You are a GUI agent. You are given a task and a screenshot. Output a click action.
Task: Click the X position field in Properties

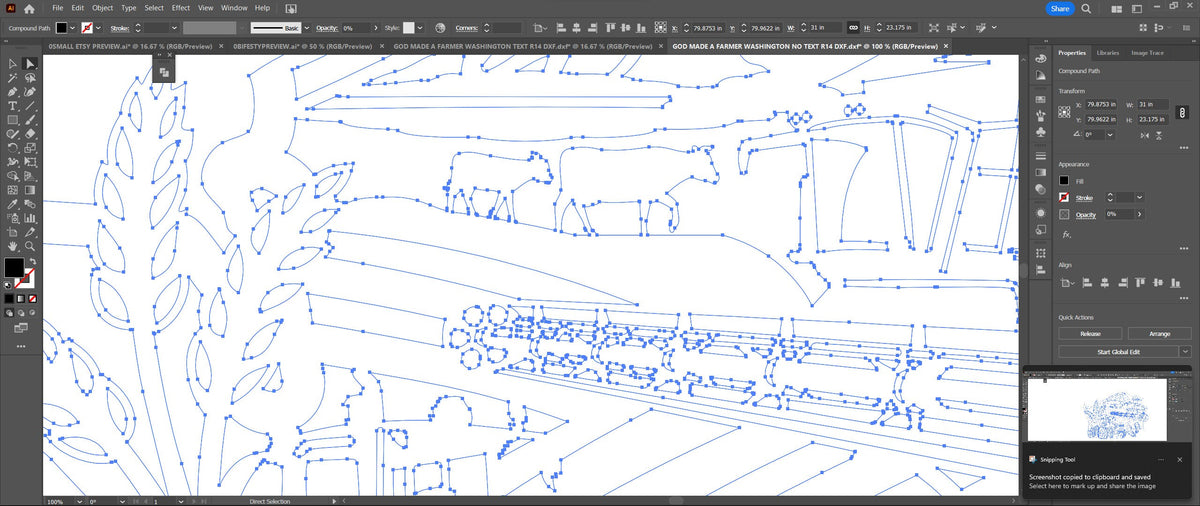tap(1100, 104)
